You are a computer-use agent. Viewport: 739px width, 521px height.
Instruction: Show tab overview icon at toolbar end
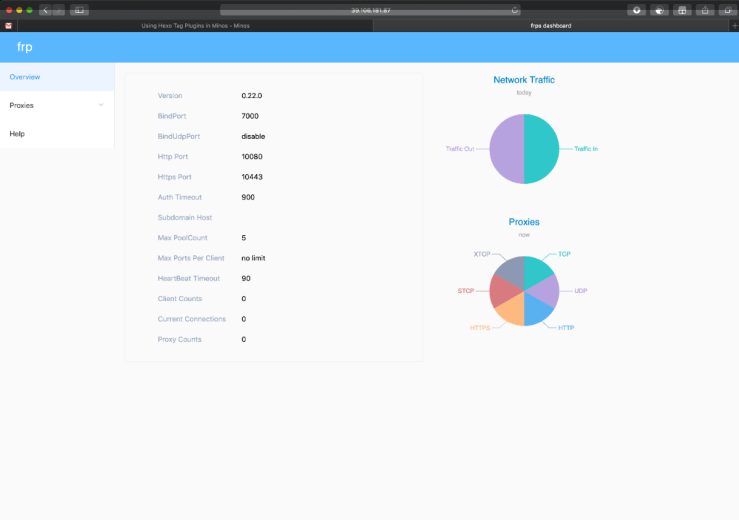coord(728,10)
